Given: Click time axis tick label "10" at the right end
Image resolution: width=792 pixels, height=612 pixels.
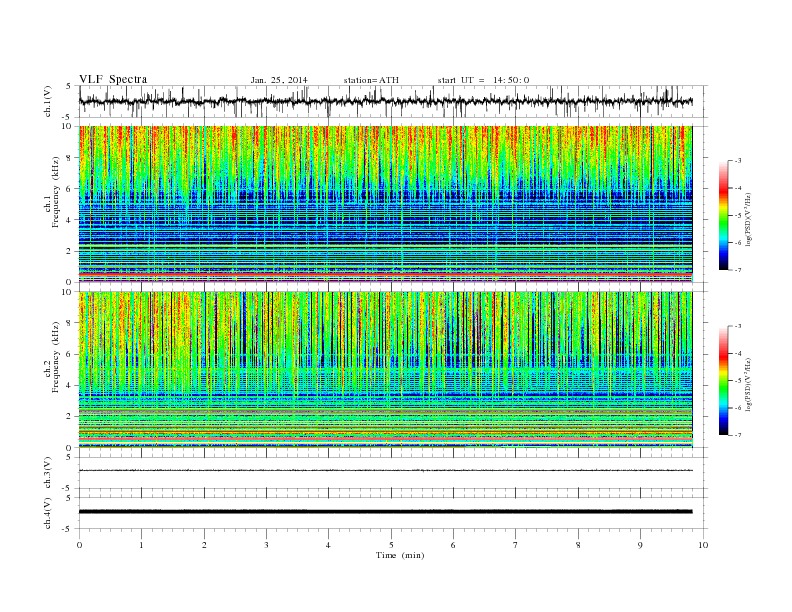Looking at the screenshot, I should point(703,545).
